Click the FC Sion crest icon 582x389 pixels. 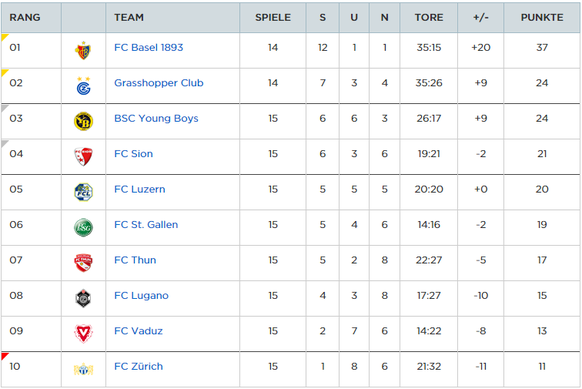[84, 157]
